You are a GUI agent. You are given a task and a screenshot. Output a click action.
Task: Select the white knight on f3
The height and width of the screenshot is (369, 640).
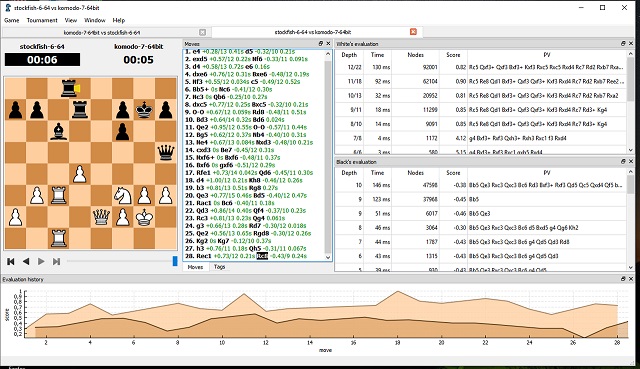(x=122, y=196)
